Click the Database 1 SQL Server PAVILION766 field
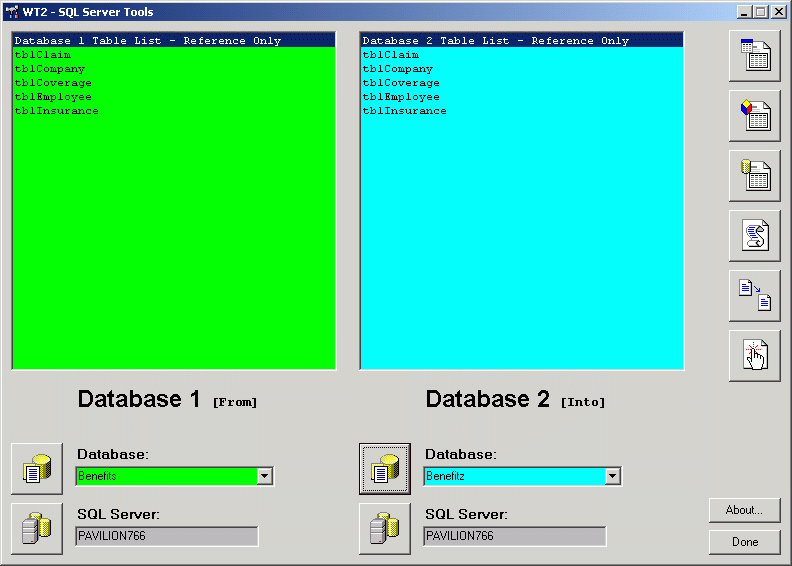Image resolution: width=792 pixels, height=566 pixels. pyautogui.click(x=166, y=537)
